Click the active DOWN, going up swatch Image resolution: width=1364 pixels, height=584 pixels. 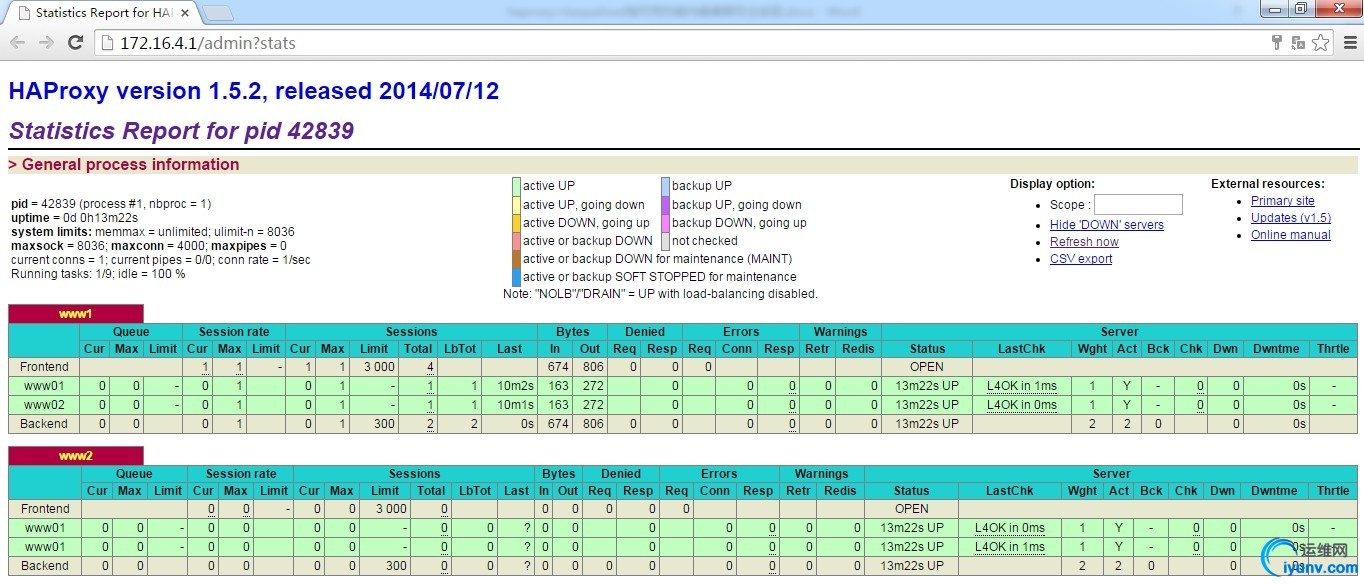click(x=516, y=223)
